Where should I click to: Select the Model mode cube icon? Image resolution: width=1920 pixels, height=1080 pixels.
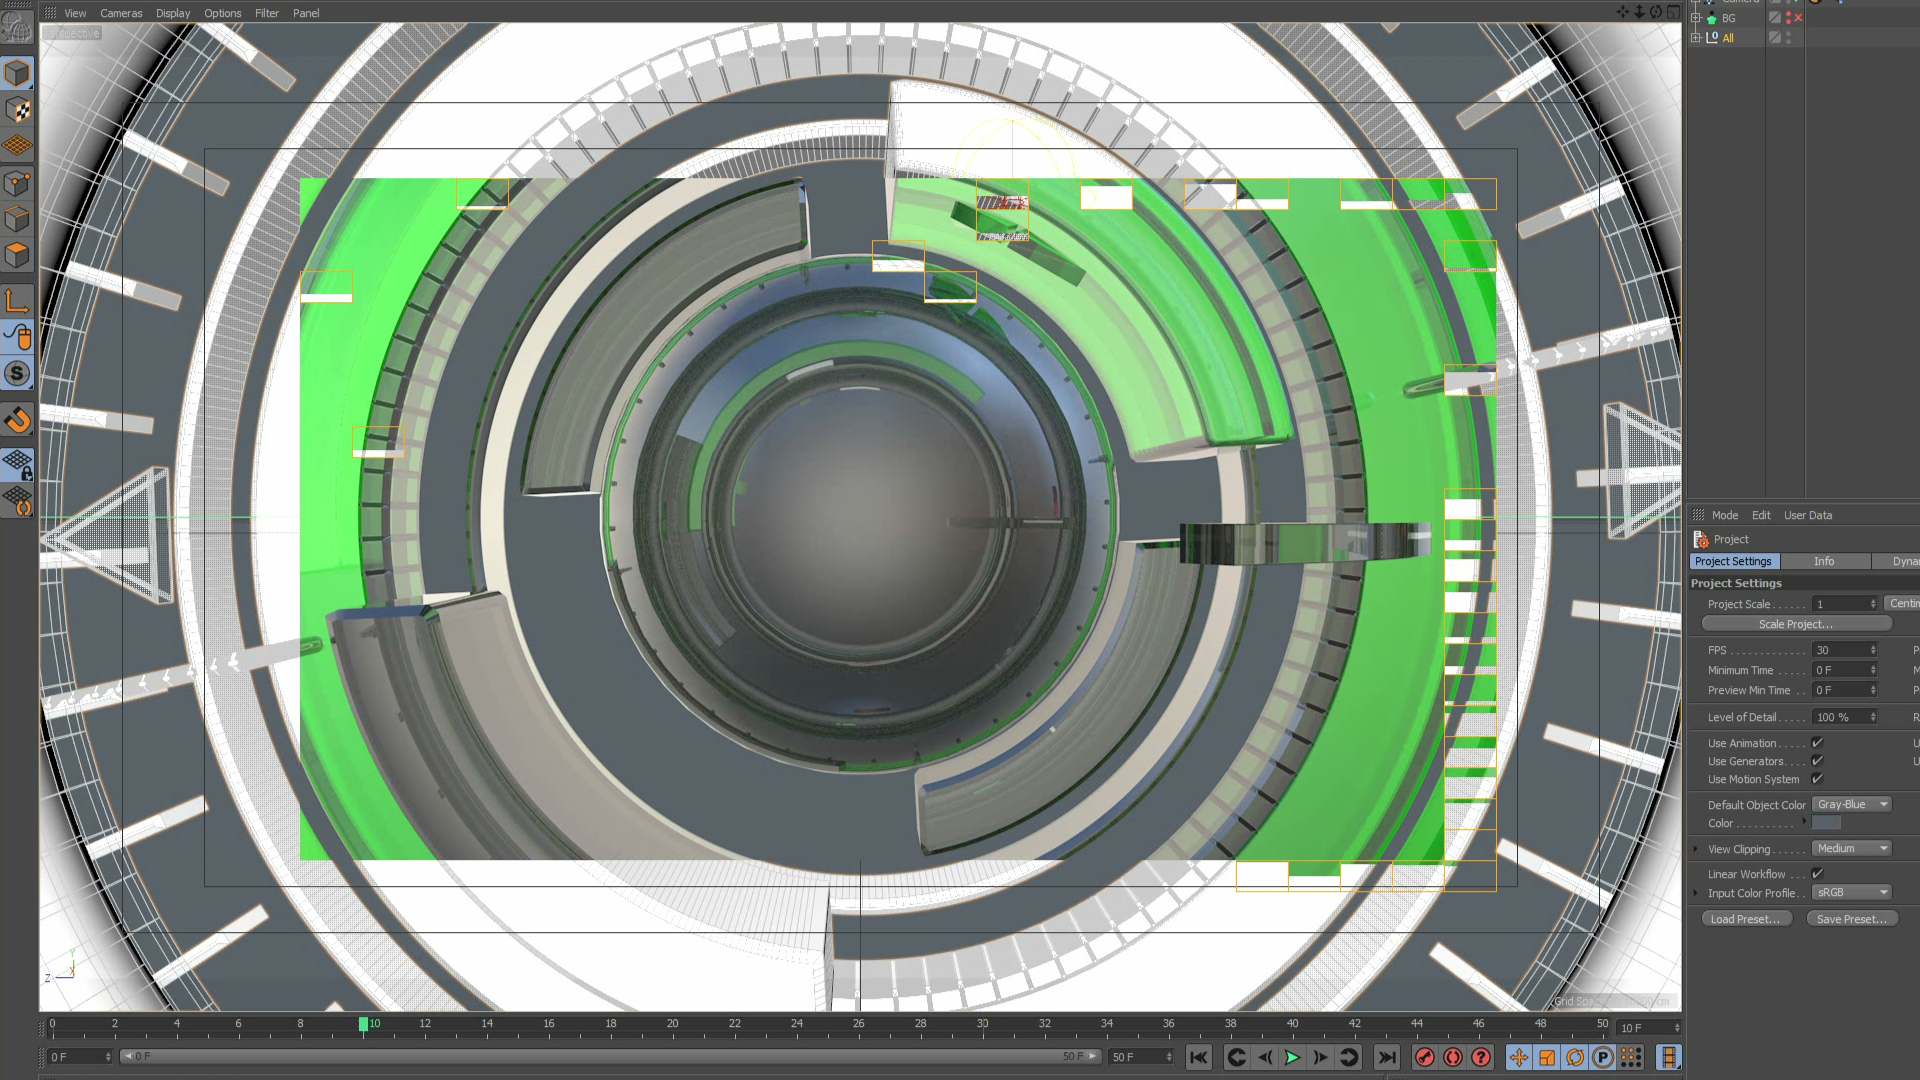tap(17, 73)
